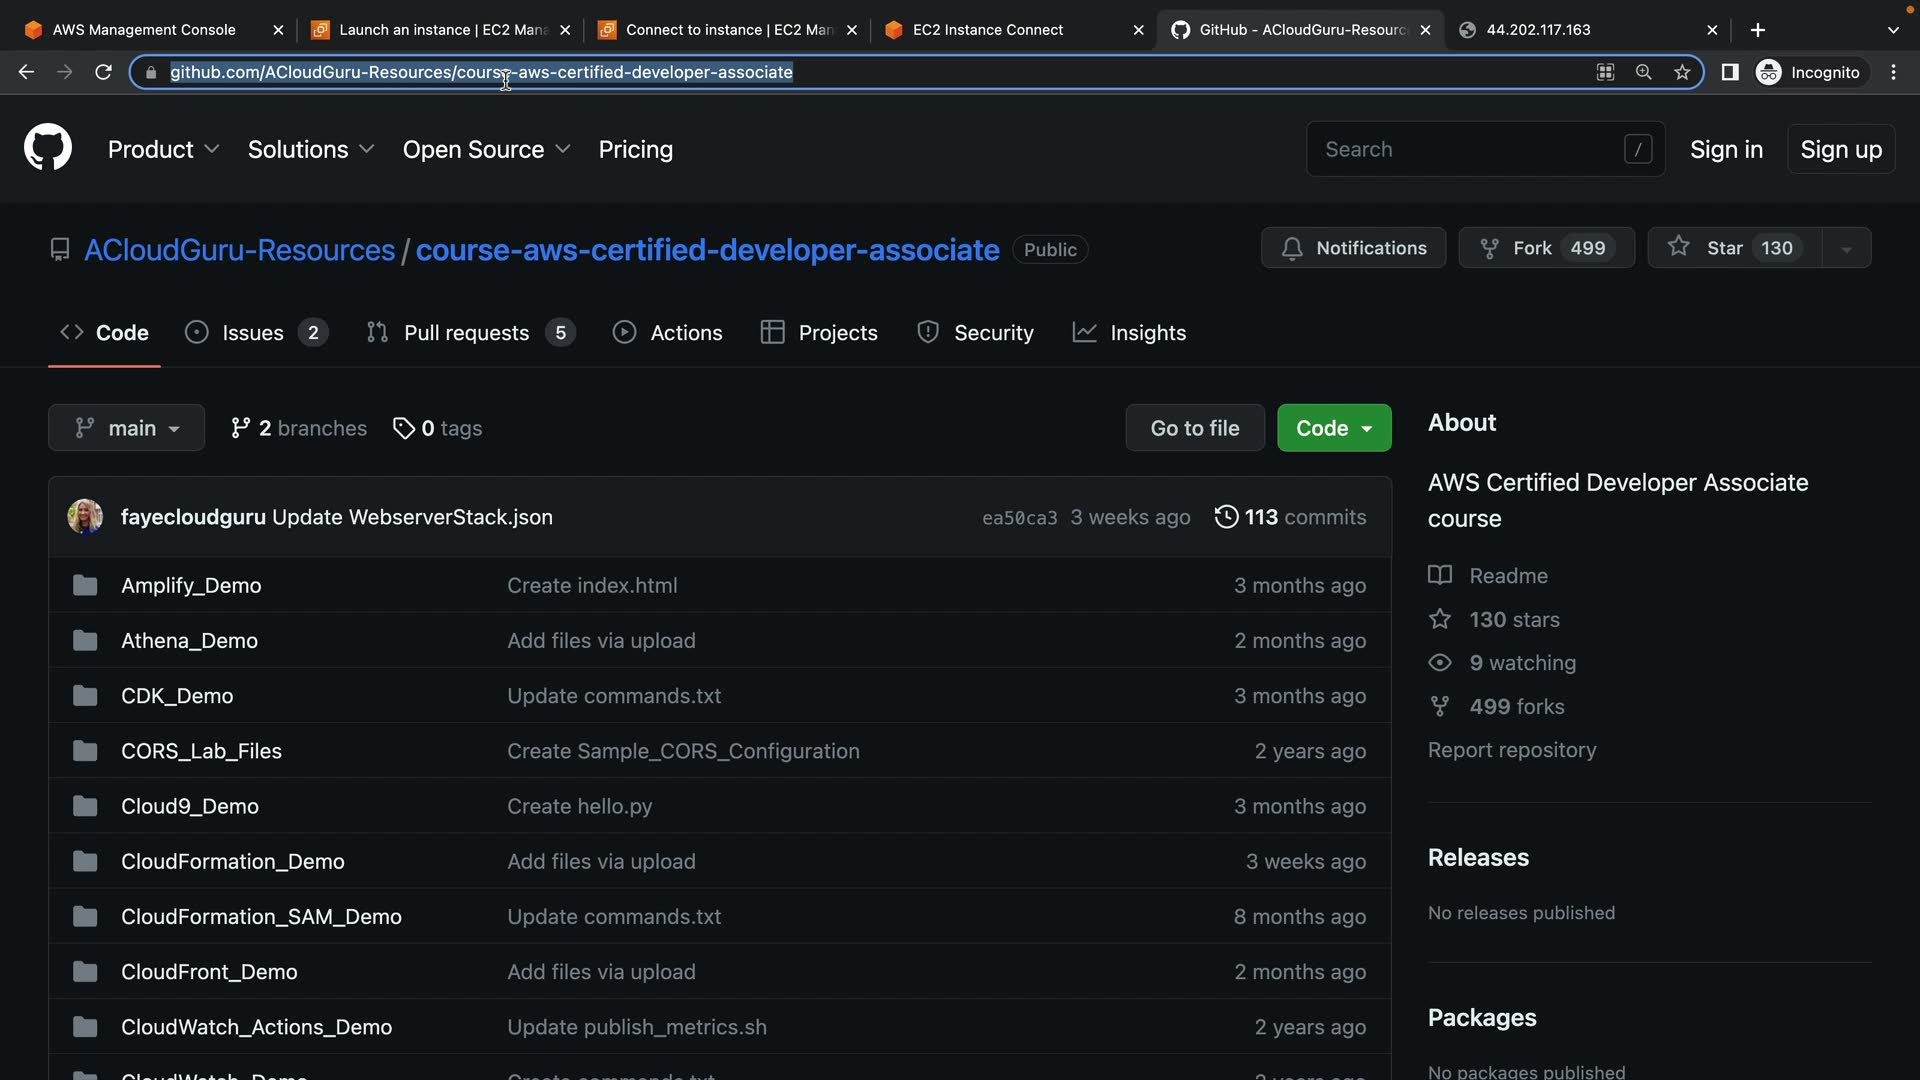Switch to the Issues tab
The height and width of the screenshot is (1080, 1920).
(x=253, y=333)
